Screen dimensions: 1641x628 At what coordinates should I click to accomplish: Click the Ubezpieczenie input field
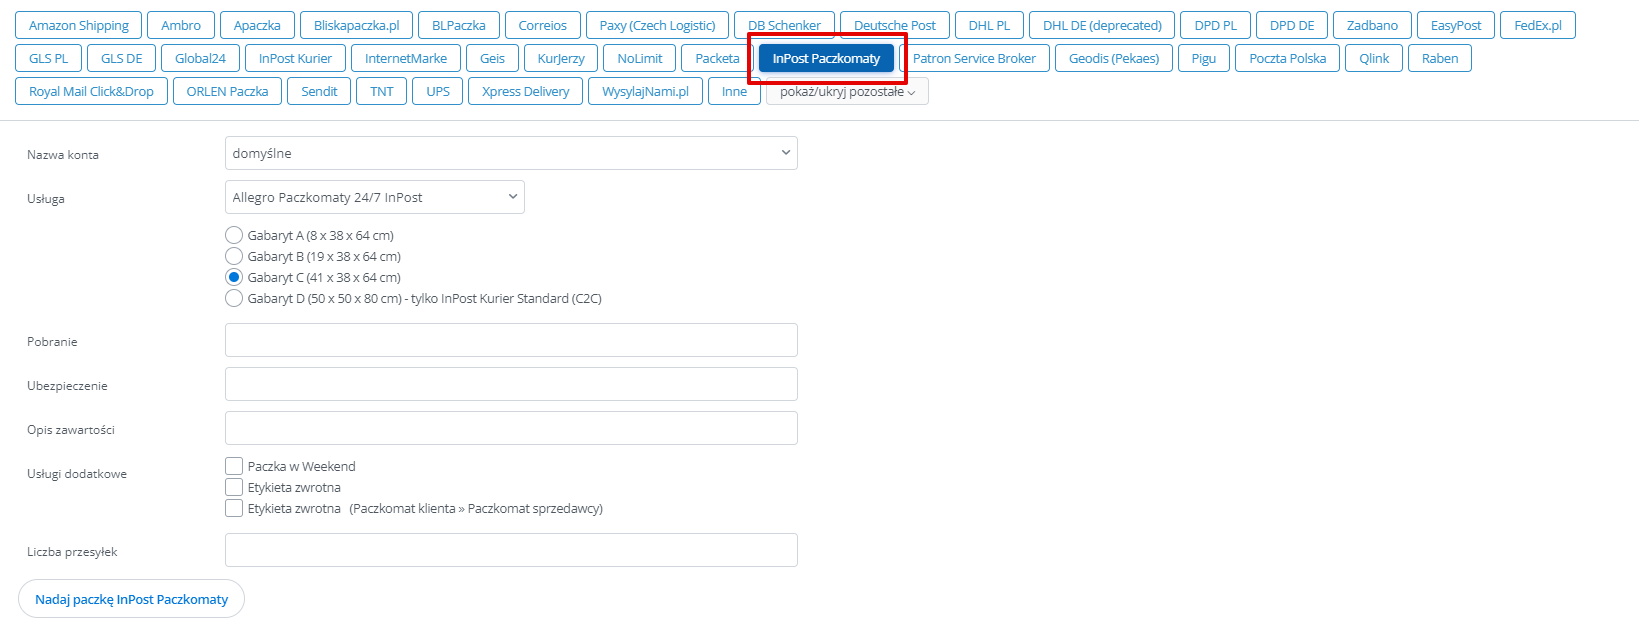511,384
